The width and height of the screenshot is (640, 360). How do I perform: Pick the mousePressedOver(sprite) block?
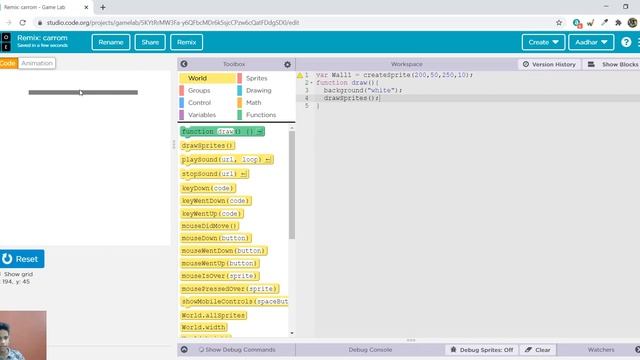tap(230, 289)
